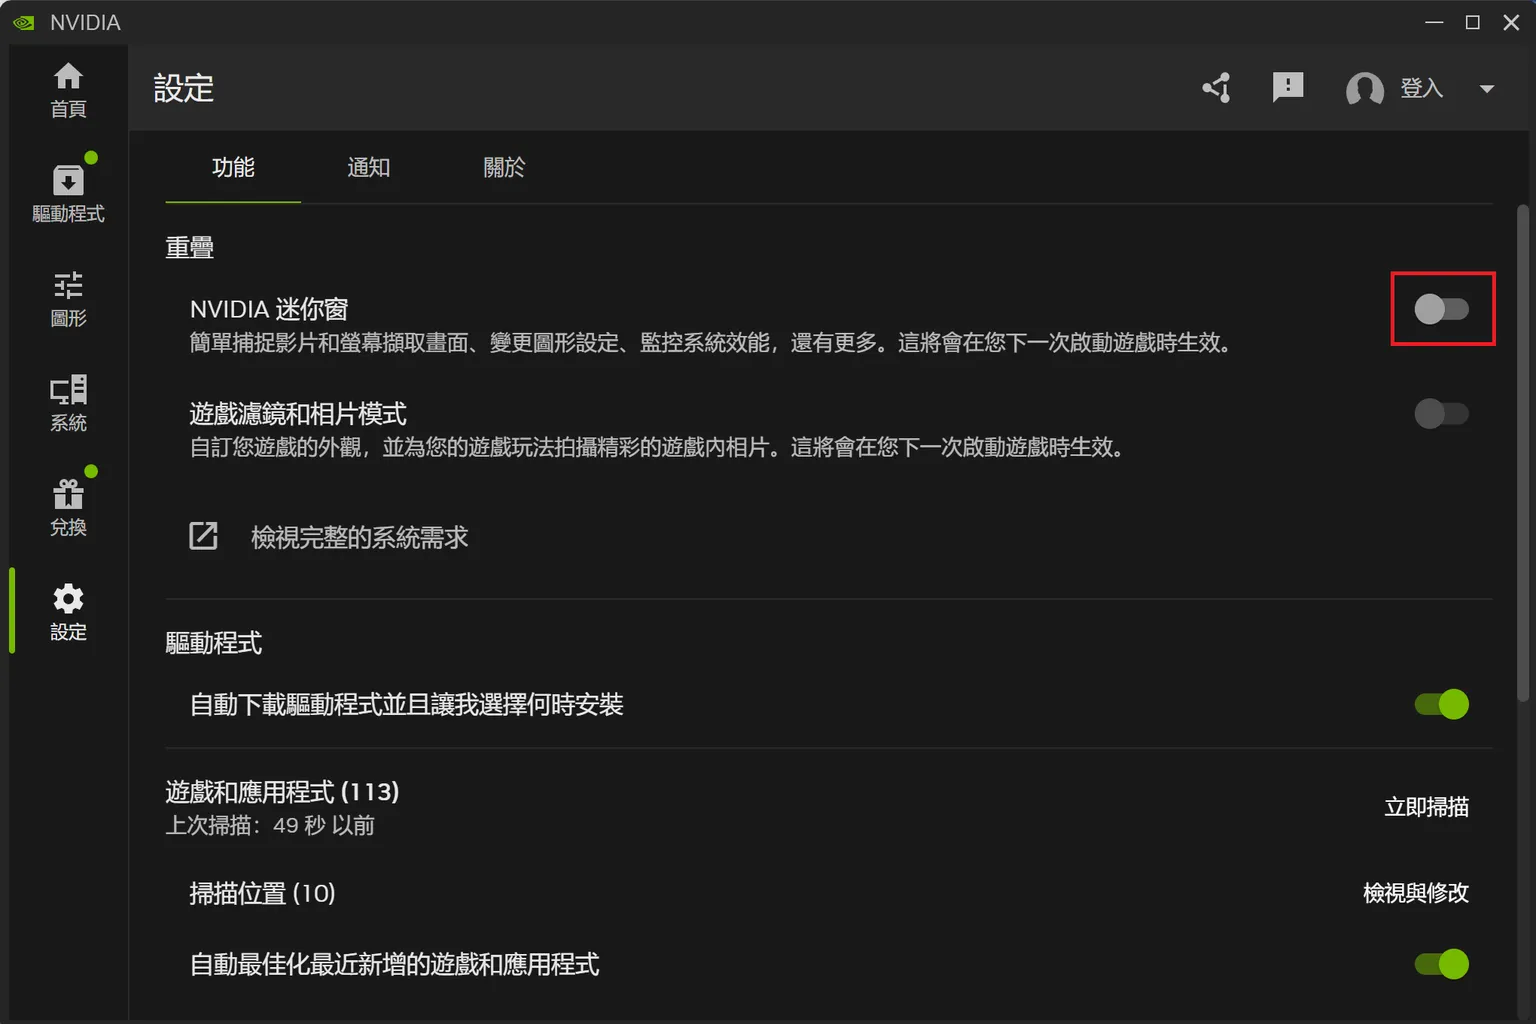Click the 上次掃描: 49 秒 以前 text
The image size is (1536, 1024).
[270, 825]
